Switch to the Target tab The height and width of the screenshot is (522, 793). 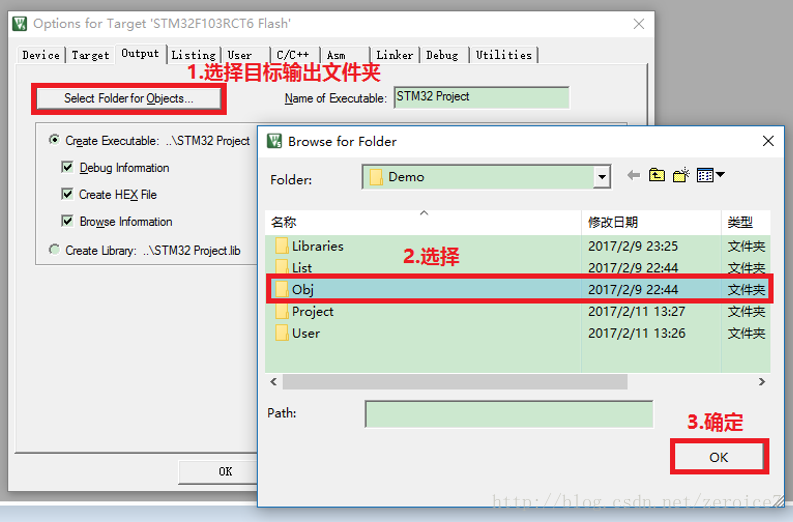pos(91,55)
